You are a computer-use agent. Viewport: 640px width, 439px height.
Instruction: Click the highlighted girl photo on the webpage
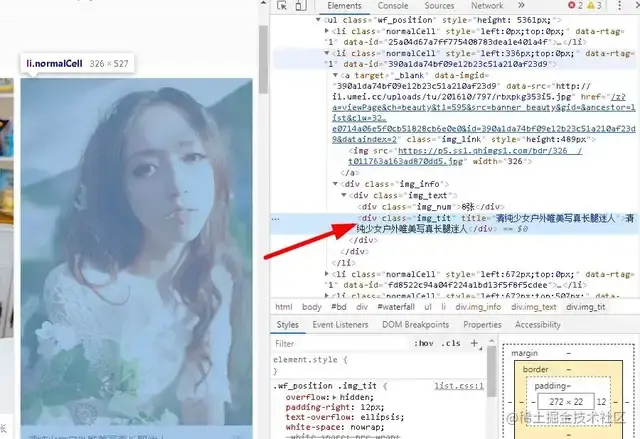click(x=136, y=252)
